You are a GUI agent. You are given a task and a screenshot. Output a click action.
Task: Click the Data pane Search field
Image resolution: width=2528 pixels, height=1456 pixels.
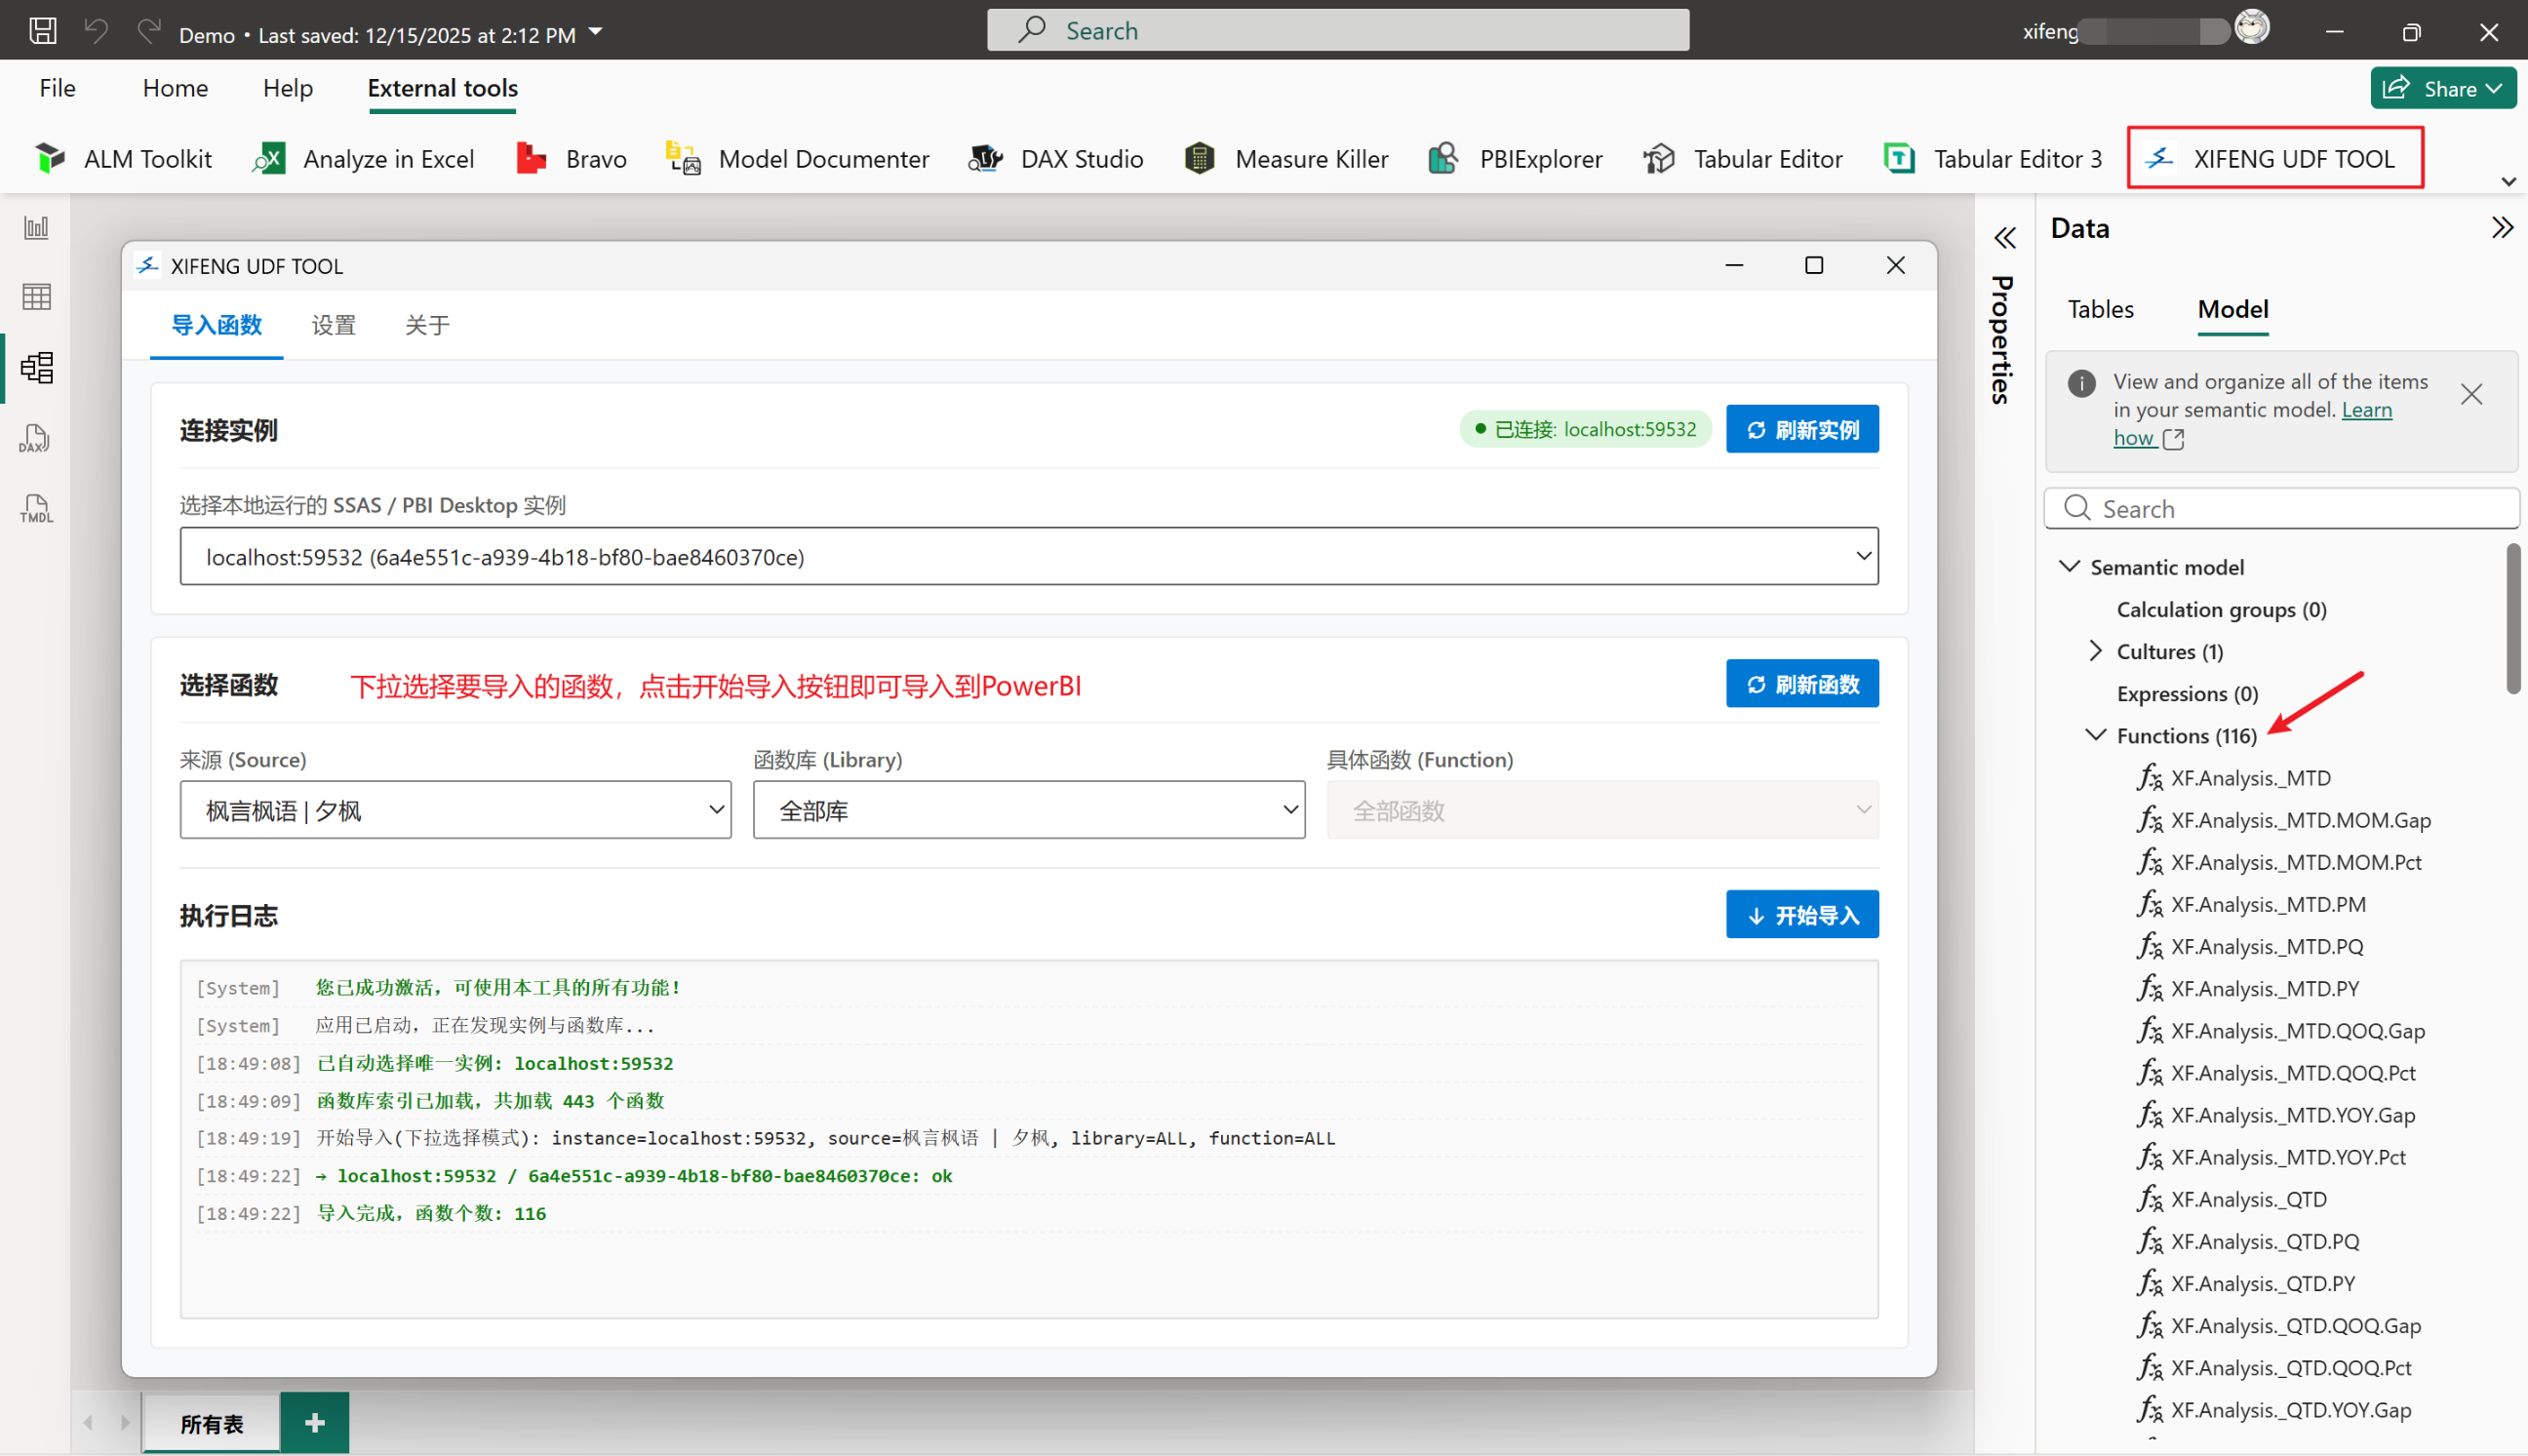tap(2290, 509)
